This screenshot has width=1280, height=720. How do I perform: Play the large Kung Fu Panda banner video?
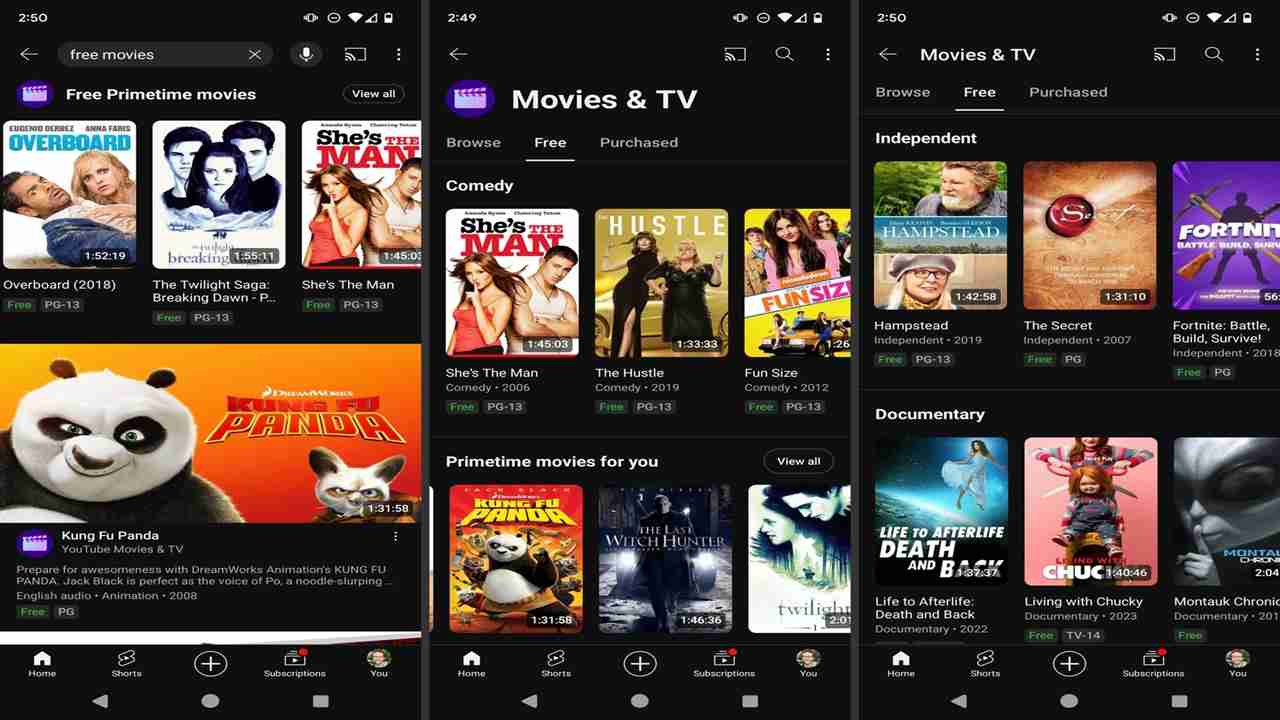coord(210,432)
